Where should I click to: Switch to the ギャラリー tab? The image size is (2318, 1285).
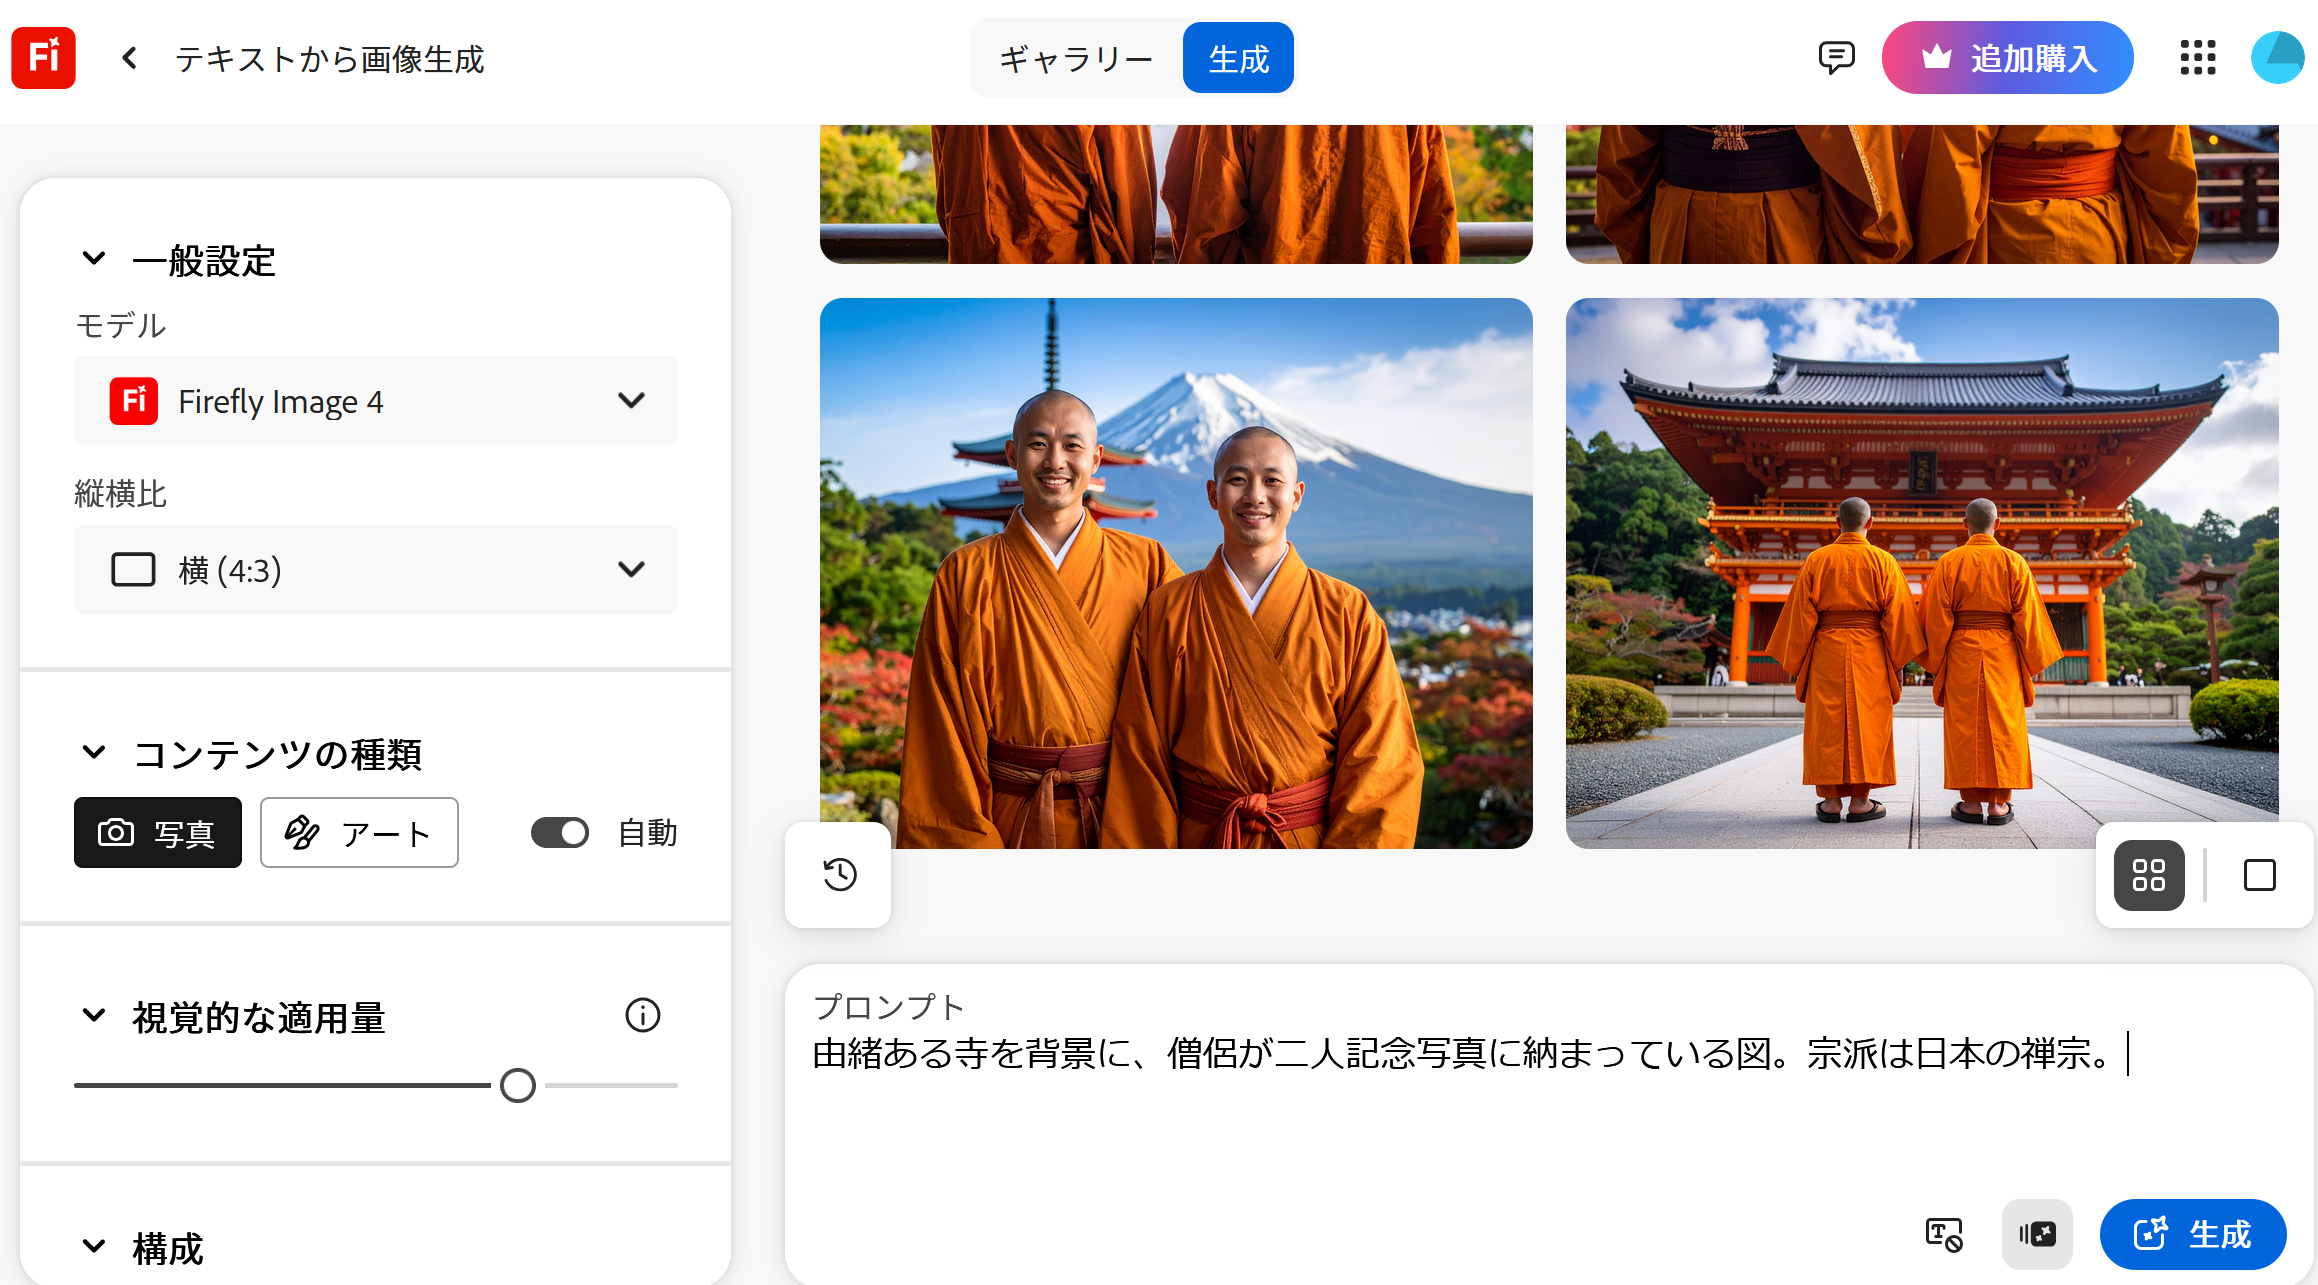pyautogui.click(x=1077, y=58)
